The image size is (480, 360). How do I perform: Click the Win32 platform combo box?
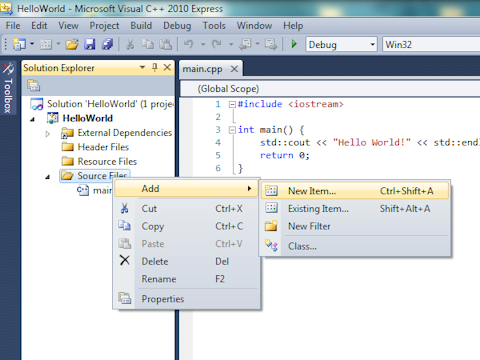[431, 44]
